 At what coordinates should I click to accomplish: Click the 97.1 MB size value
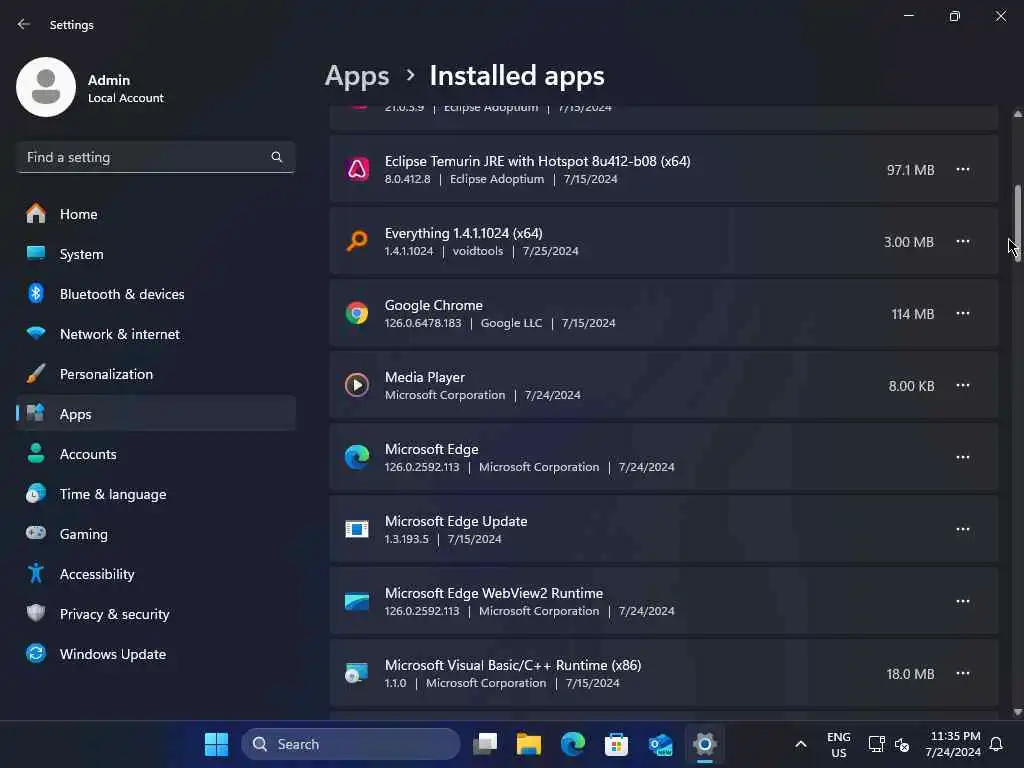pyautogui.click(x=910, y=170)
